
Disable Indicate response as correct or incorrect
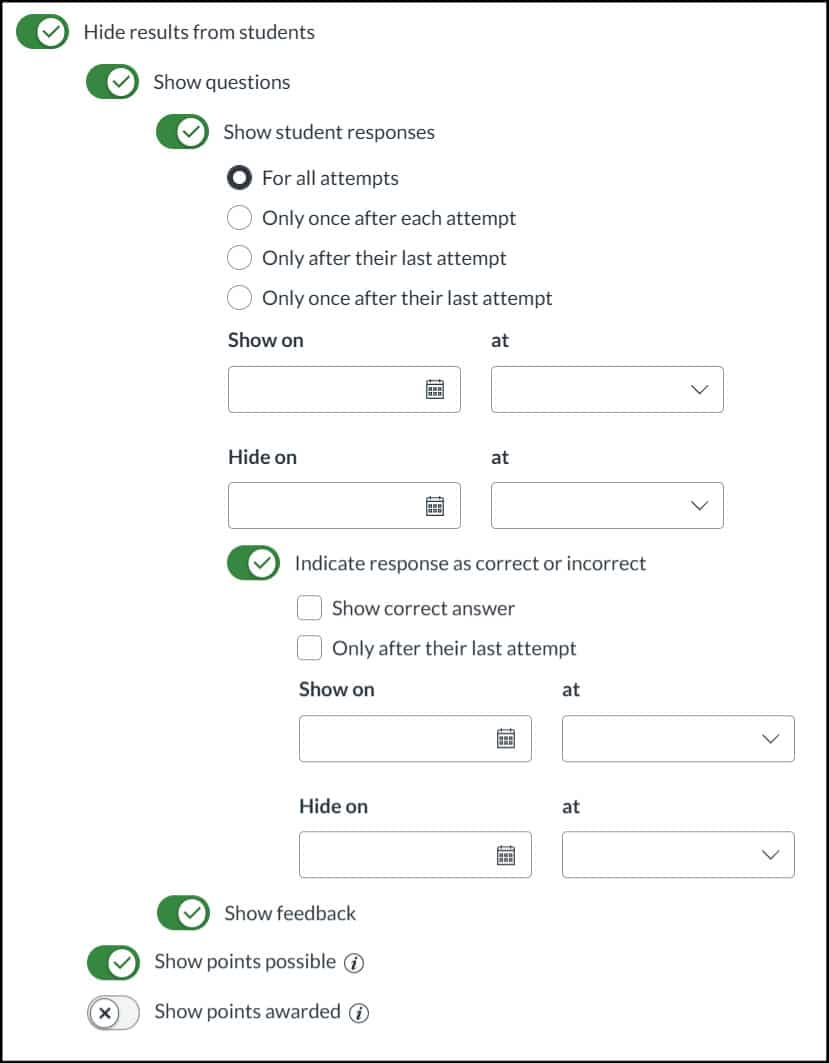pos(254,563)
